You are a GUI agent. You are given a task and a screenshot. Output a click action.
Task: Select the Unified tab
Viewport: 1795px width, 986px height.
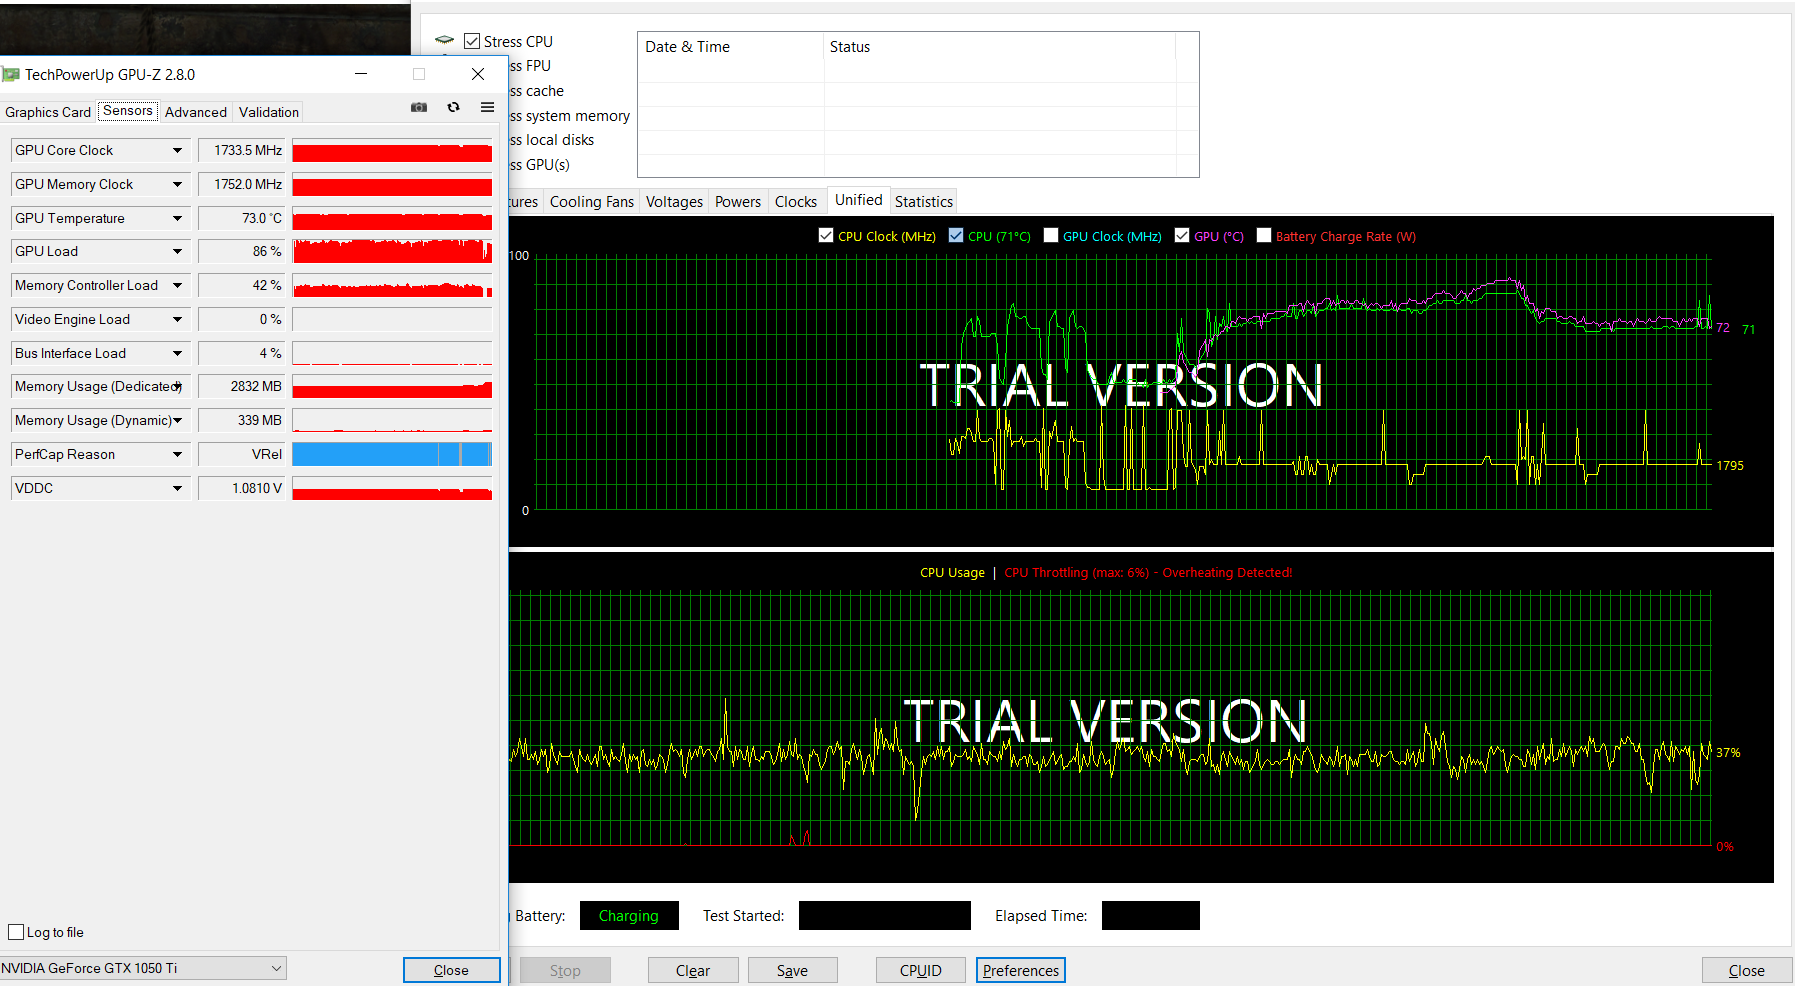[859, 200]
